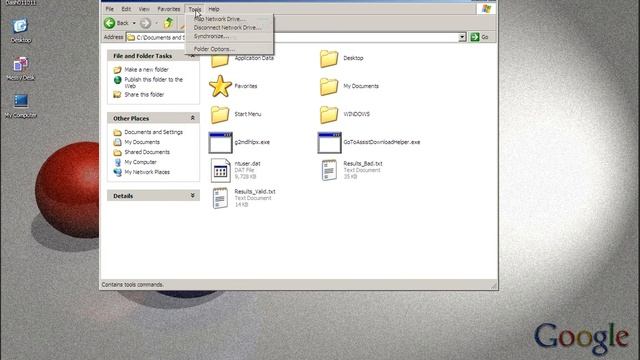Click Make a new folder link

(x=146, y=70)
